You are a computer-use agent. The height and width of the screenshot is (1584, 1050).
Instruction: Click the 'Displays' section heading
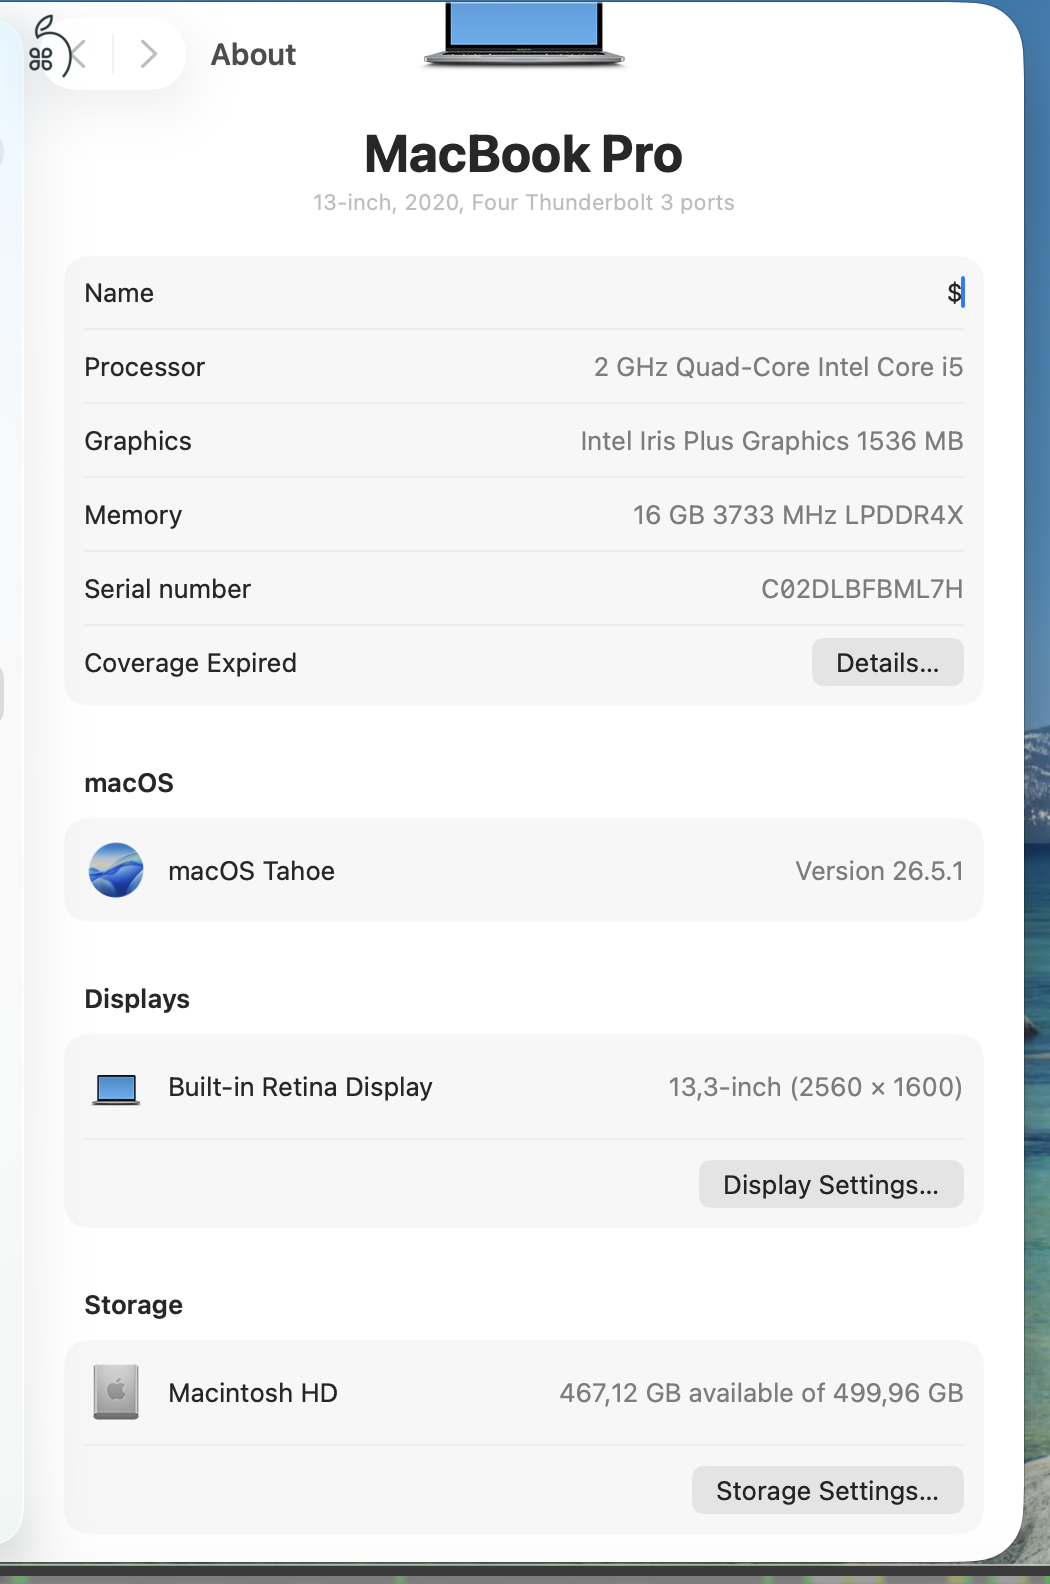pyautogui.click(x=137, y=999)
